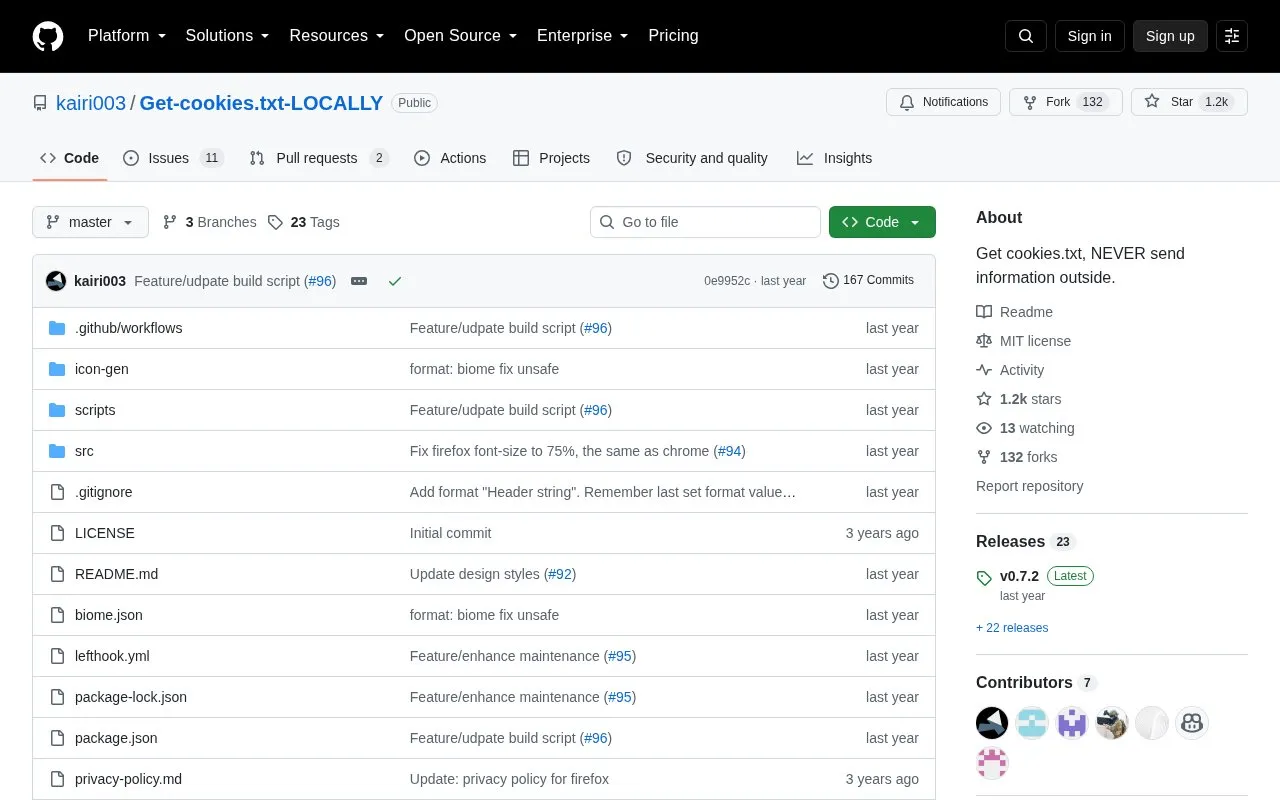Switch to the Insights tab
This screenshot has height=800, width=1280.
point(835,158)
